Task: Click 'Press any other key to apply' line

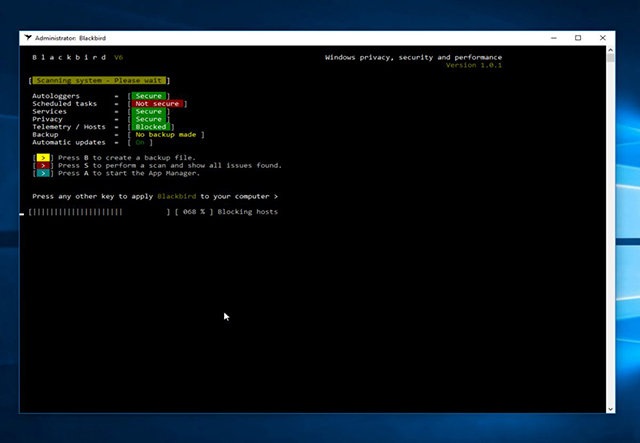Action: pyautogui.click(x=155, y=196)
